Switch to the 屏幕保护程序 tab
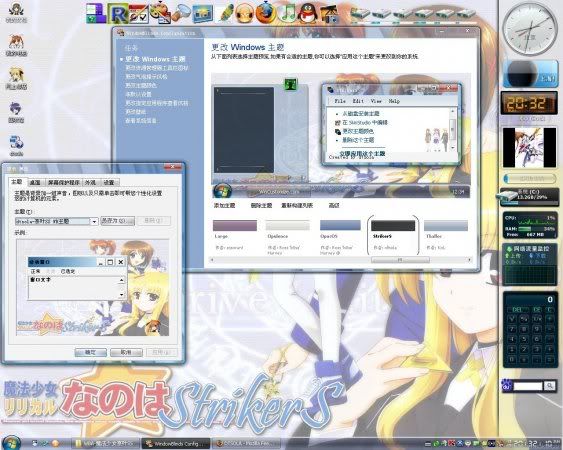Image resolution: width=563 pixels, height=450 pixels. [x=64, y=182]
